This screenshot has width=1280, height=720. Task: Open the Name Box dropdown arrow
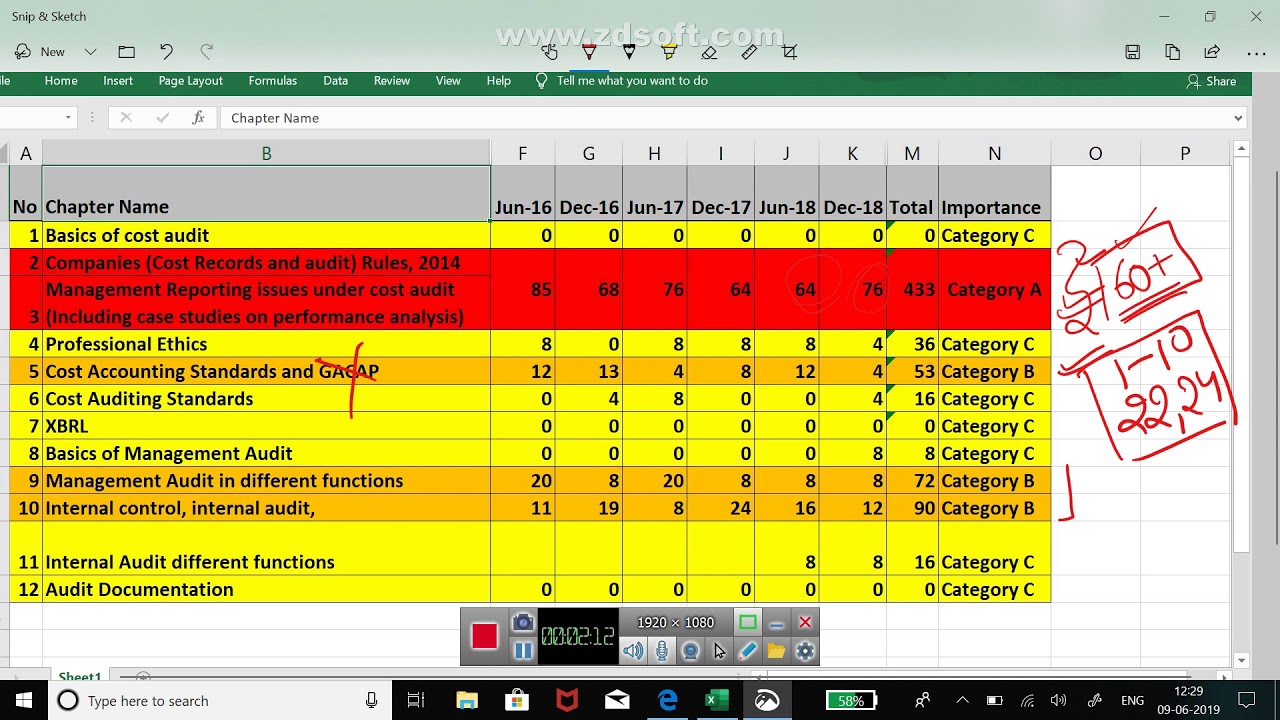pos(68,118)
